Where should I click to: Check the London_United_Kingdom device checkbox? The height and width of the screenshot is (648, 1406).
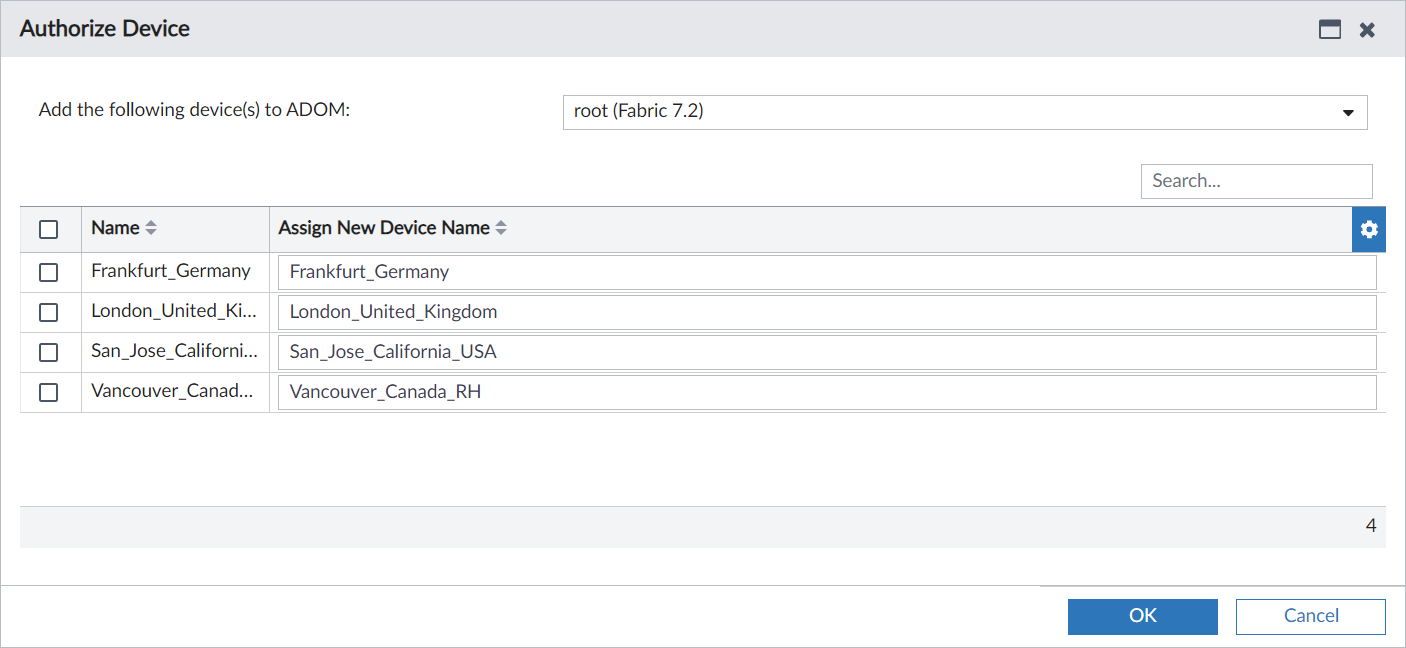point(49,311)
